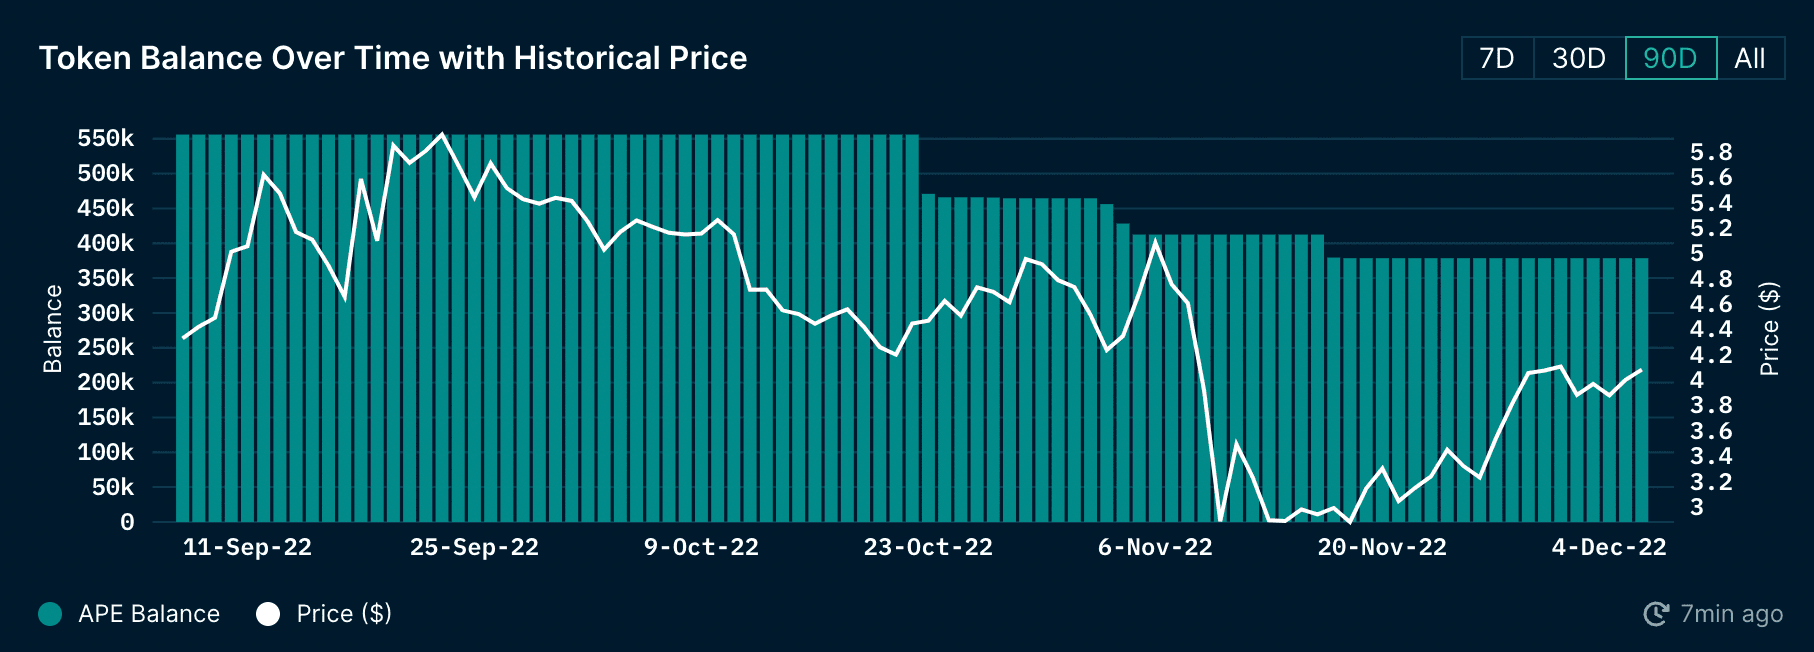
Task: Toggle the APE Balance series label
Action: 149,614
